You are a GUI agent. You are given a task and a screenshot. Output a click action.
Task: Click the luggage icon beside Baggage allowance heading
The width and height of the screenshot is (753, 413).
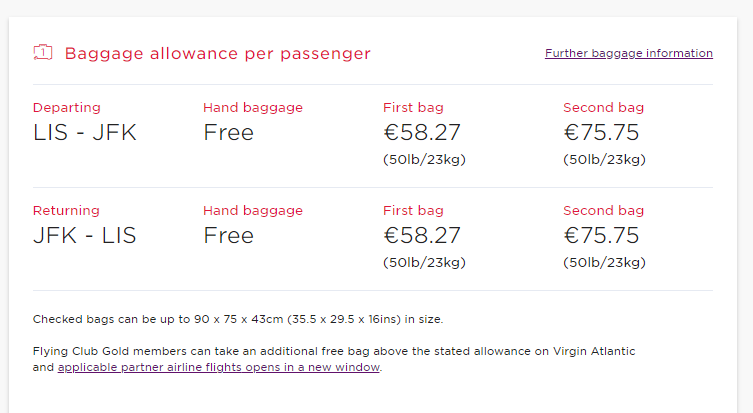point(43,52)
